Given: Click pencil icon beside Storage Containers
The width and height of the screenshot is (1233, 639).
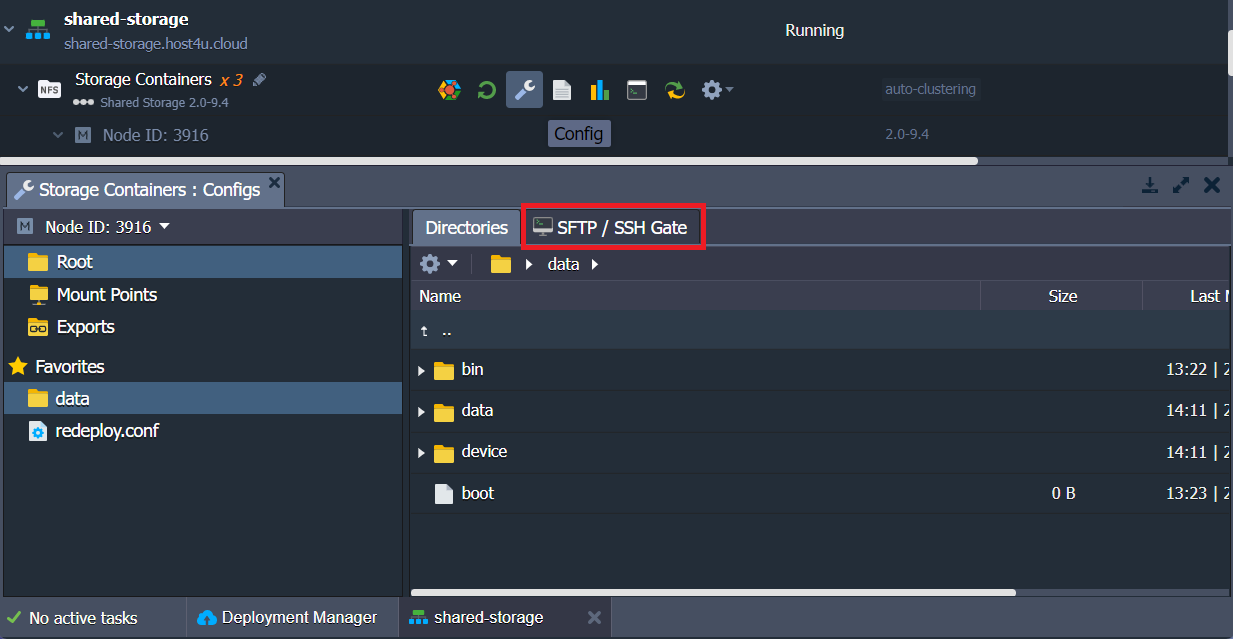Looking at the screenshot, I should click(x=258, y=79).
